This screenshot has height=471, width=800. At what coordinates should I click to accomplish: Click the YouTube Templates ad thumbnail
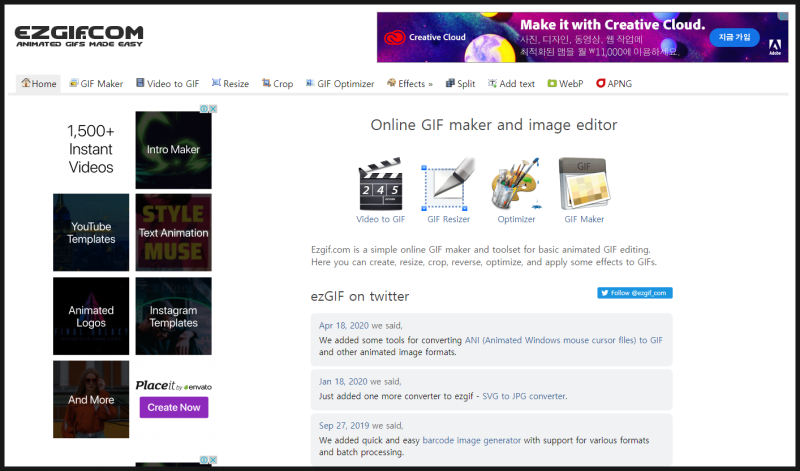[x=91, y=233]
